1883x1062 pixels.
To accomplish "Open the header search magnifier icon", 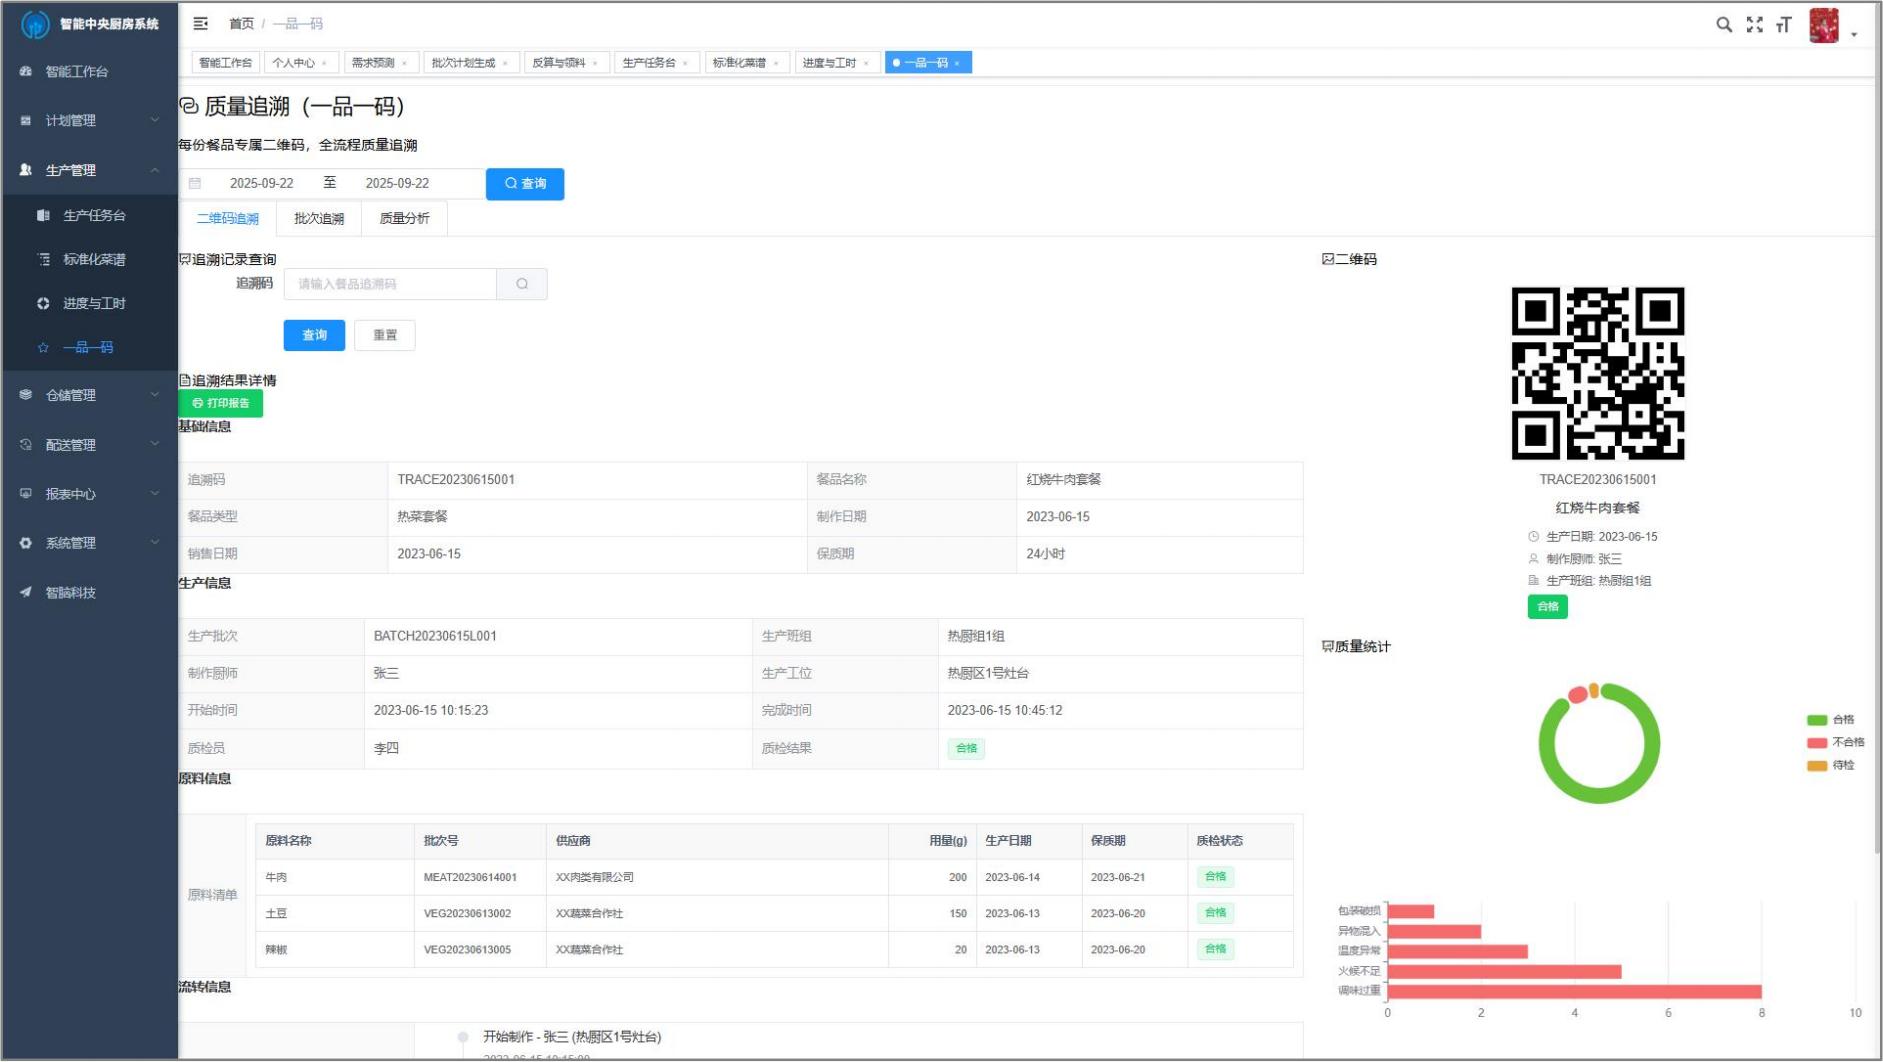I will point(1724,25).
